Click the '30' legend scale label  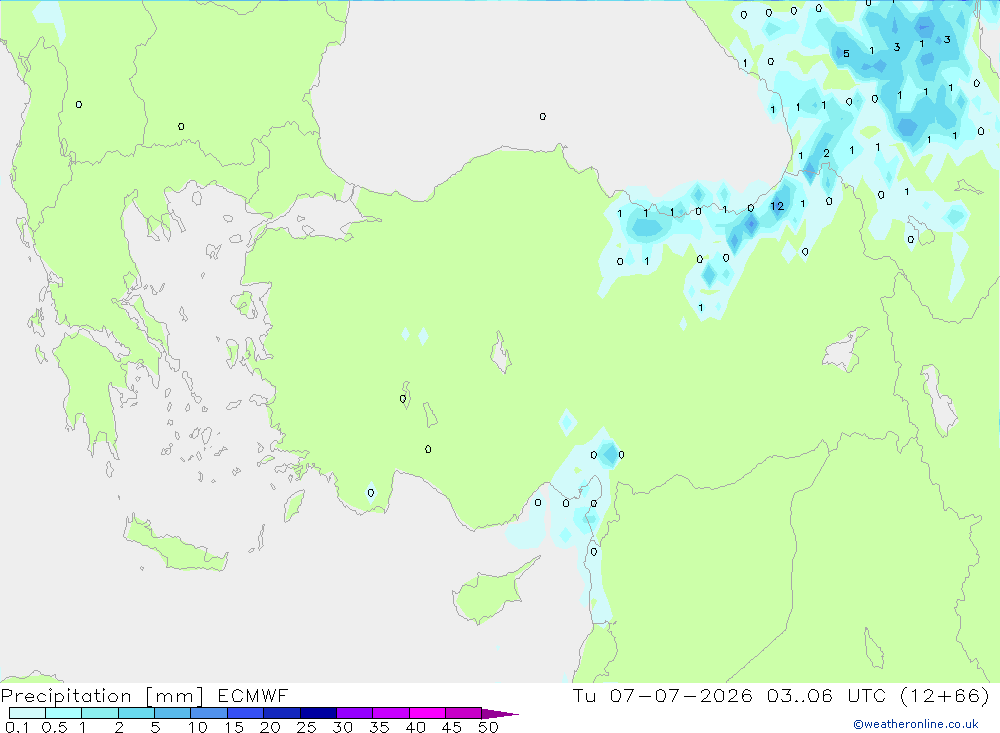pyautogui.click(x=342, y=727)
